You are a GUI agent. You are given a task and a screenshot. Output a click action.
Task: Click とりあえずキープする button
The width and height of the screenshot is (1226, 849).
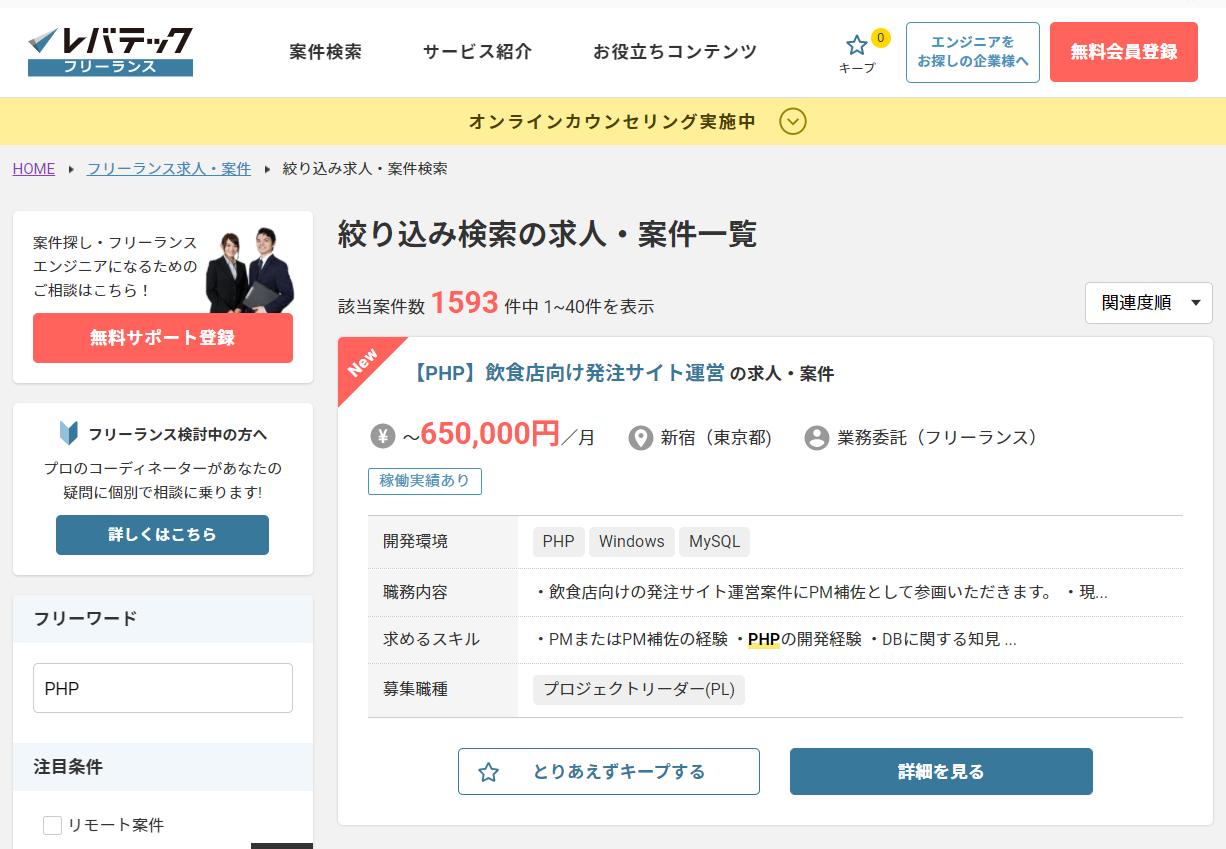(608, 771)
